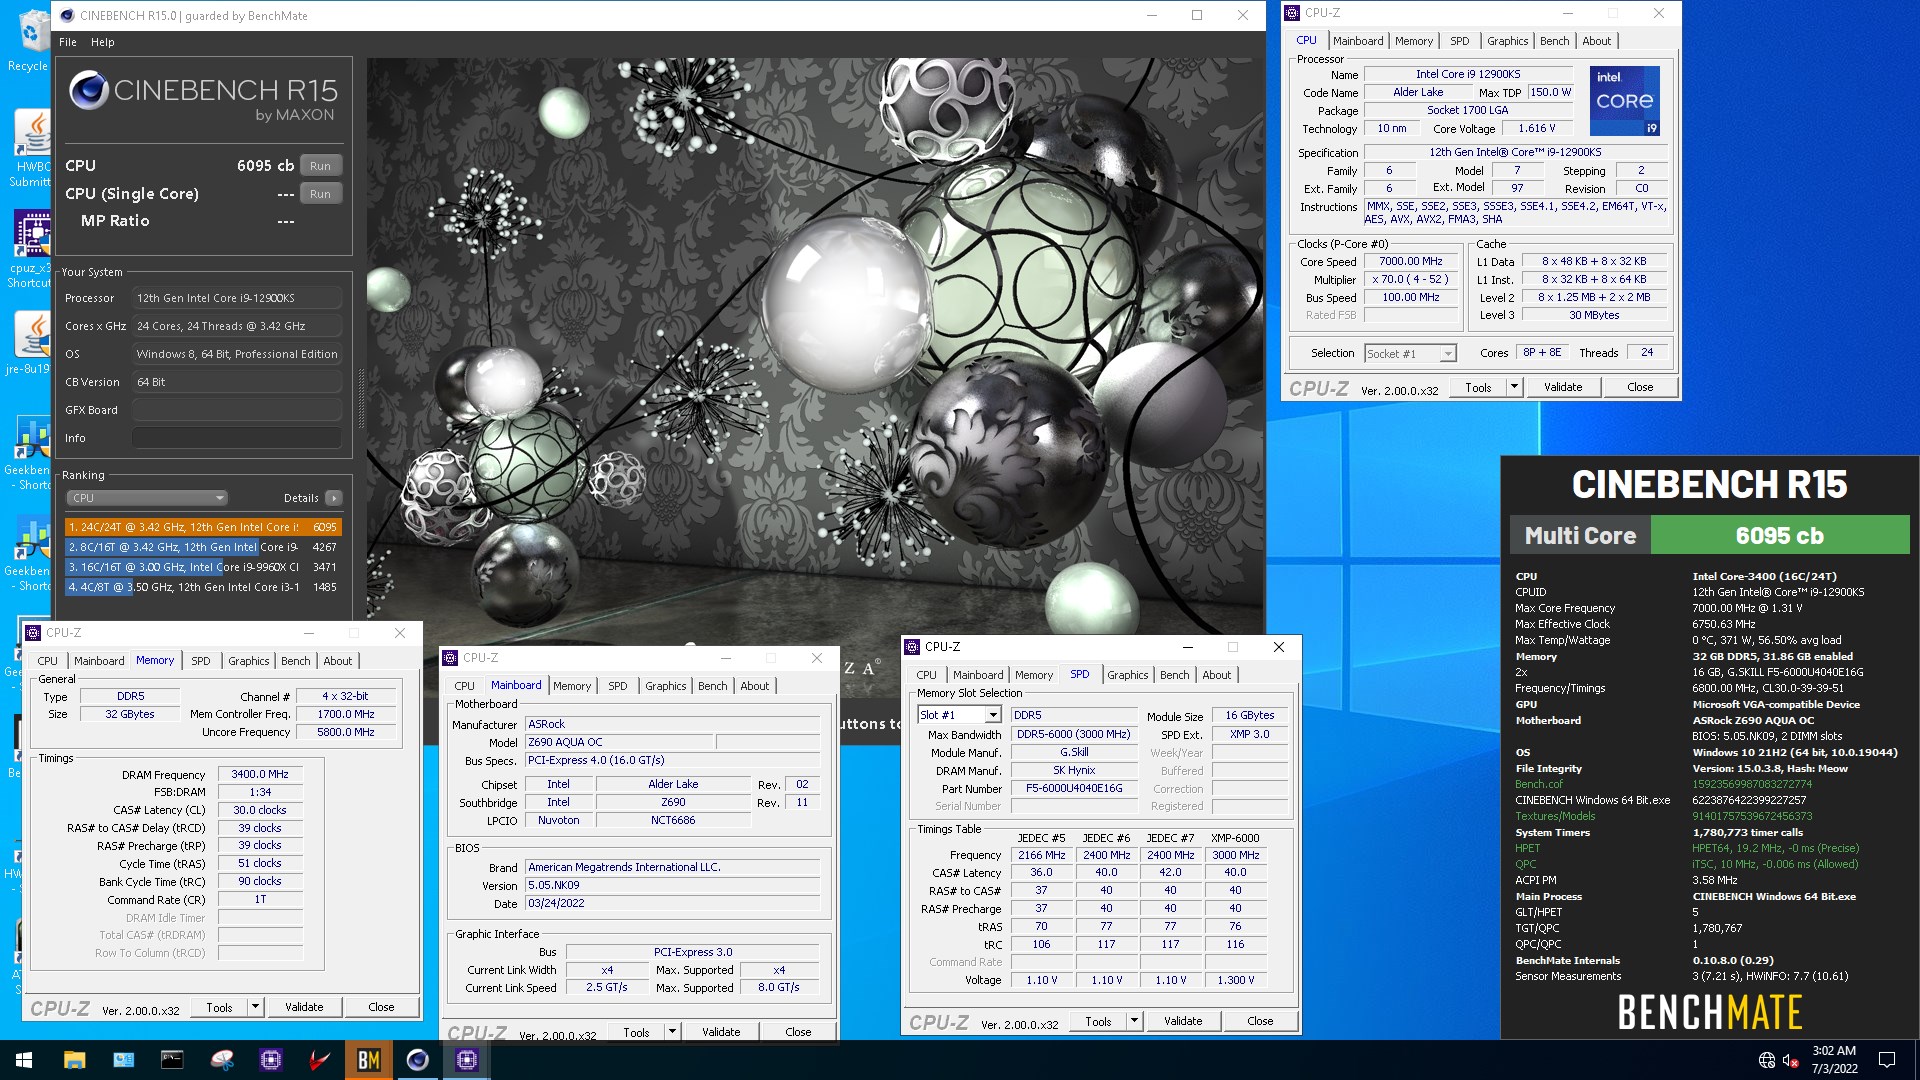The width and height of the screenshot is (1920, 1080).
Task: Open the Command Prompt taskbar icon
Action: tap(172, 1060)
